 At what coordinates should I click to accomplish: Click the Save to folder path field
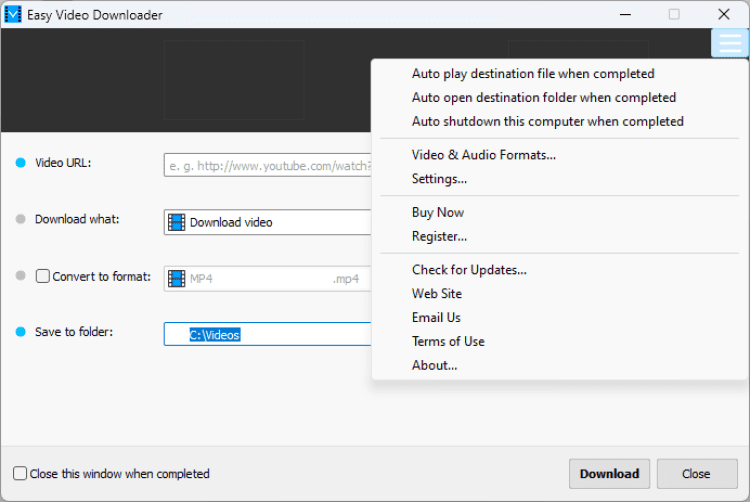click(x=268, y=334)
